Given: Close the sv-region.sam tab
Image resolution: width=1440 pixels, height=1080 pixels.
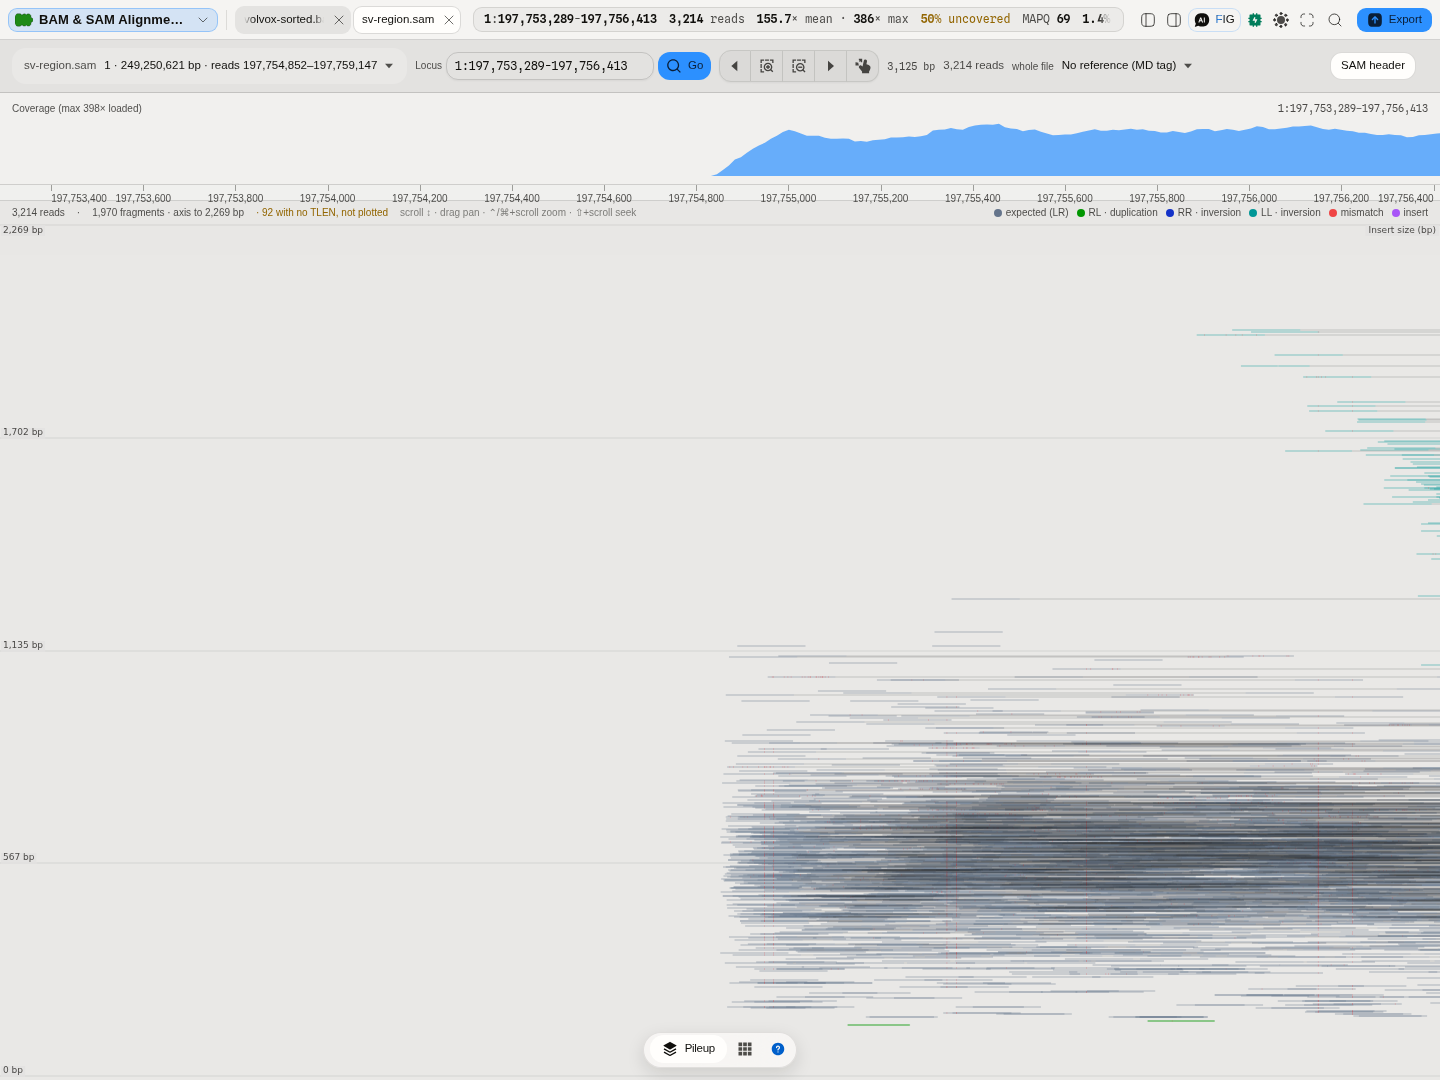Looking at the screenshot, I should click(x=449, y=20).
